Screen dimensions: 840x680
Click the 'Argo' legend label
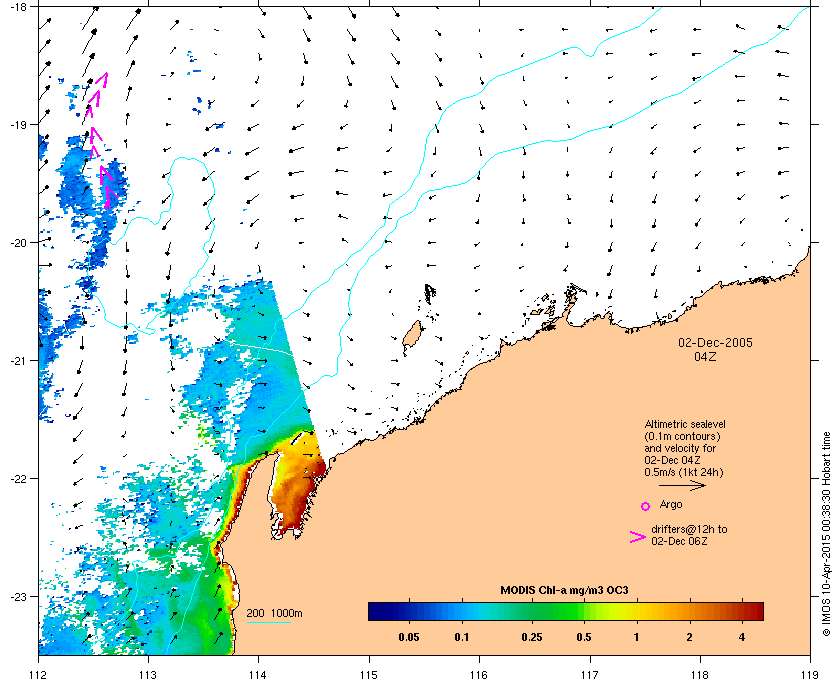click(671, 505)
